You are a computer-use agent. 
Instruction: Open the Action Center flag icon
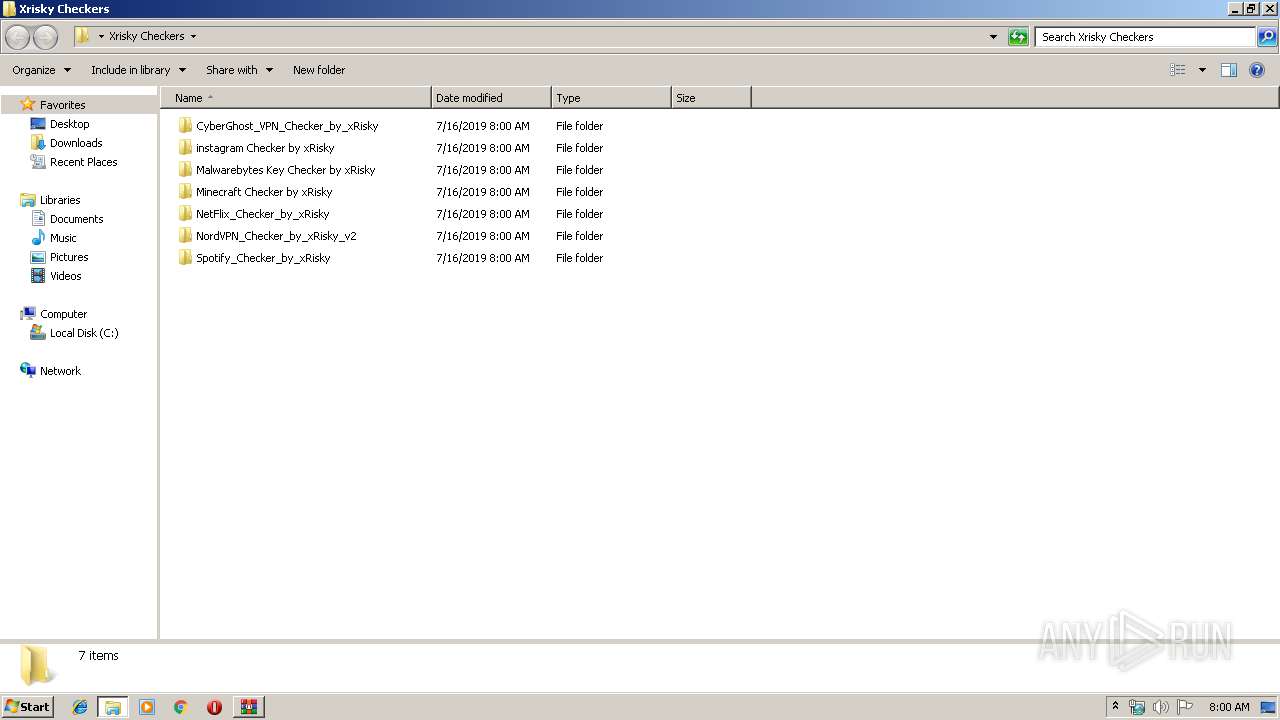1185,707
